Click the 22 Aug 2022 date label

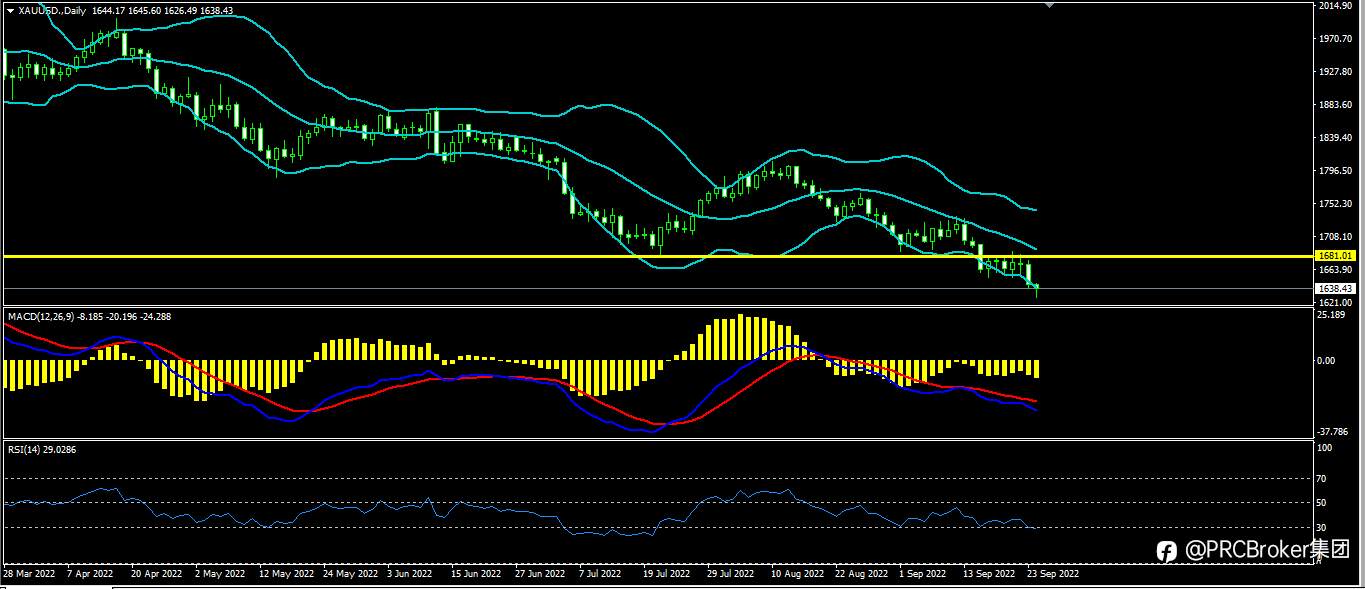click(x=861, y=575)
